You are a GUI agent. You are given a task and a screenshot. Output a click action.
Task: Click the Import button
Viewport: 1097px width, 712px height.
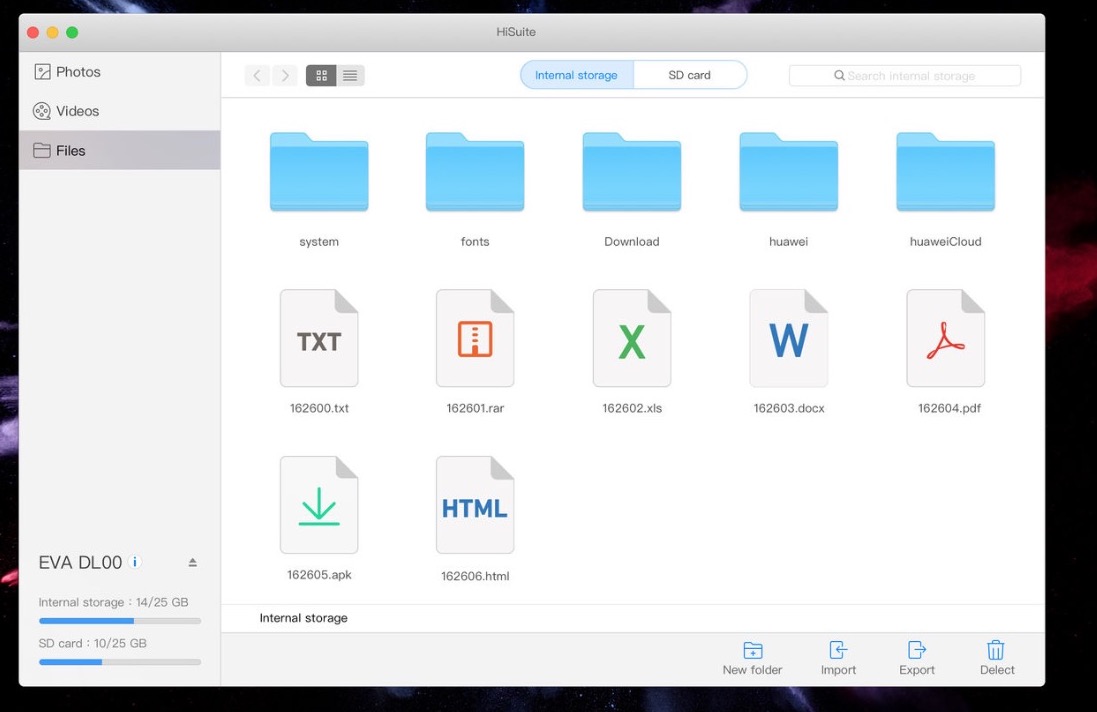[x=838, y=658]
